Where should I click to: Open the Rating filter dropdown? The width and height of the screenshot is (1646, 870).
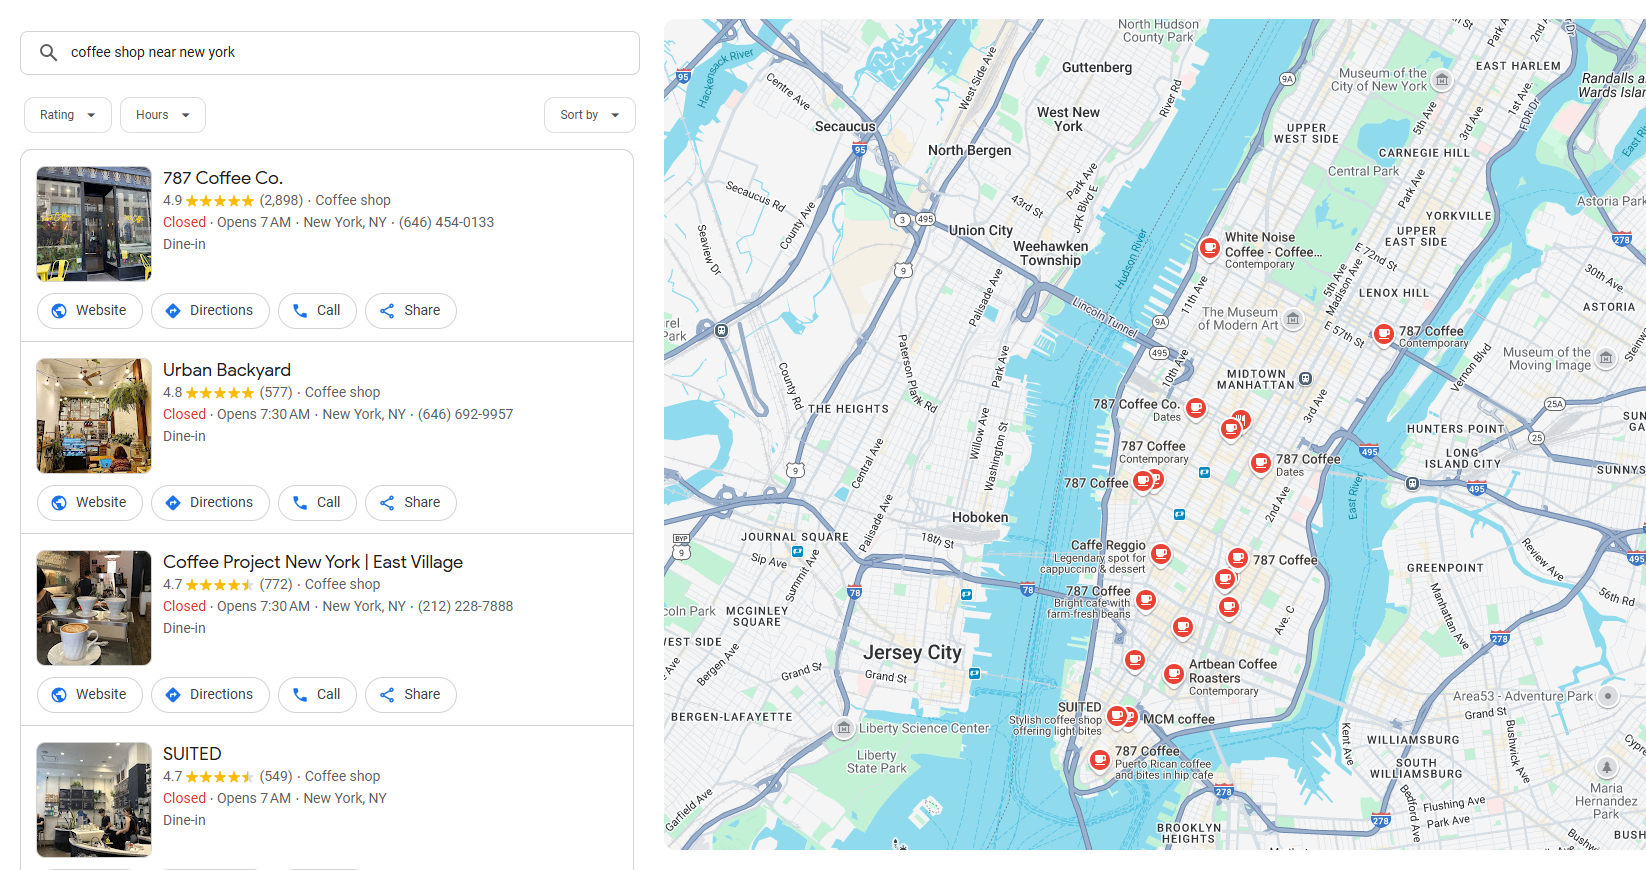[67, 115]
